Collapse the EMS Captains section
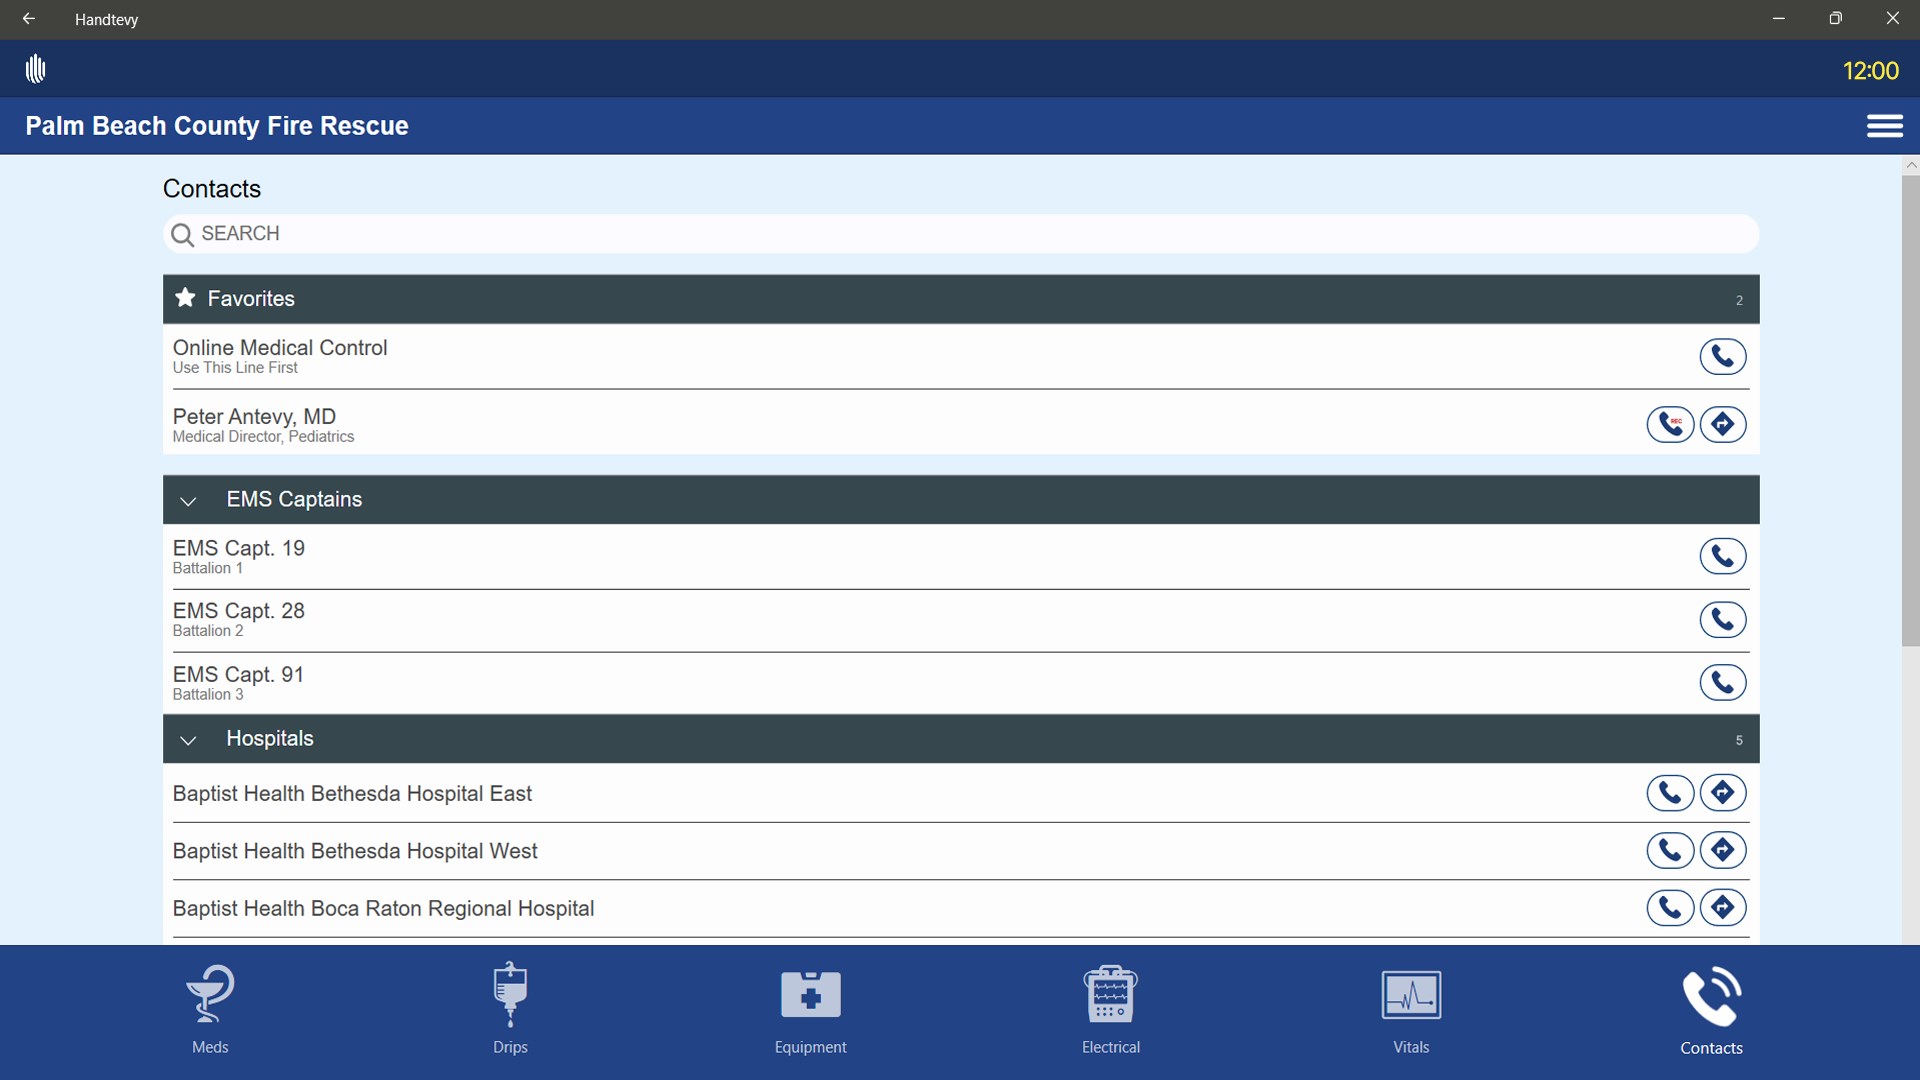The width and height of the screenshot is (1920, 1080). [x=188, y=500]
